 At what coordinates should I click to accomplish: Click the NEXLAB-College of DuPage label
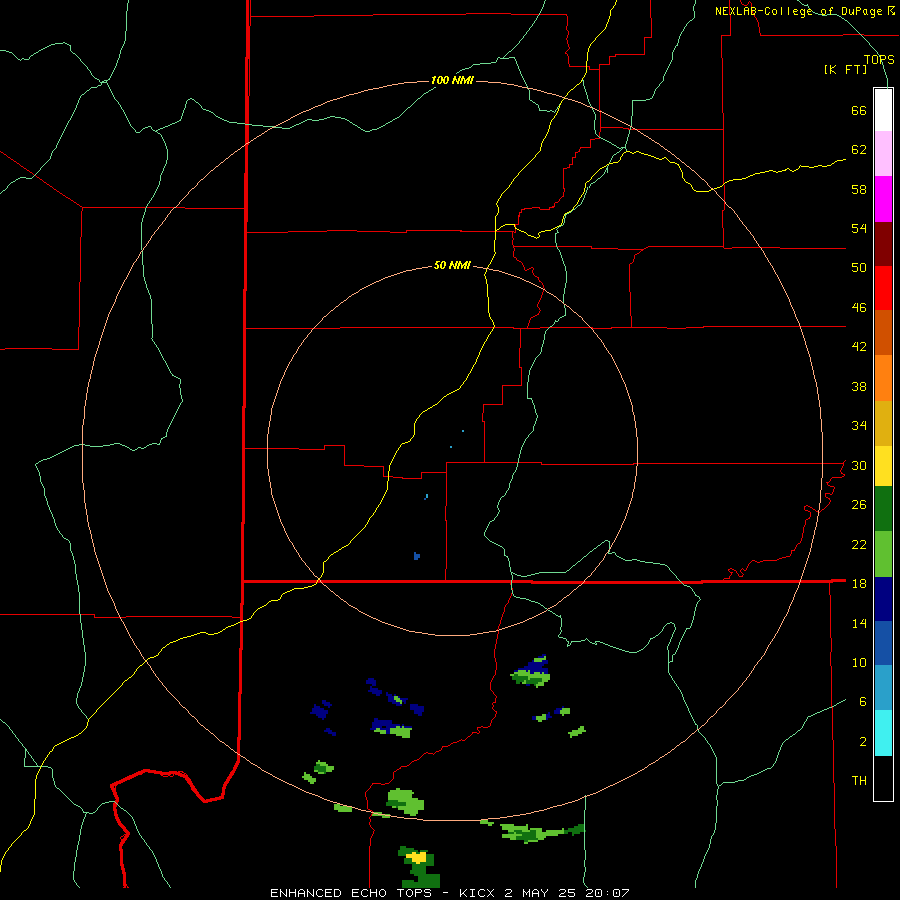click(805, 11)
